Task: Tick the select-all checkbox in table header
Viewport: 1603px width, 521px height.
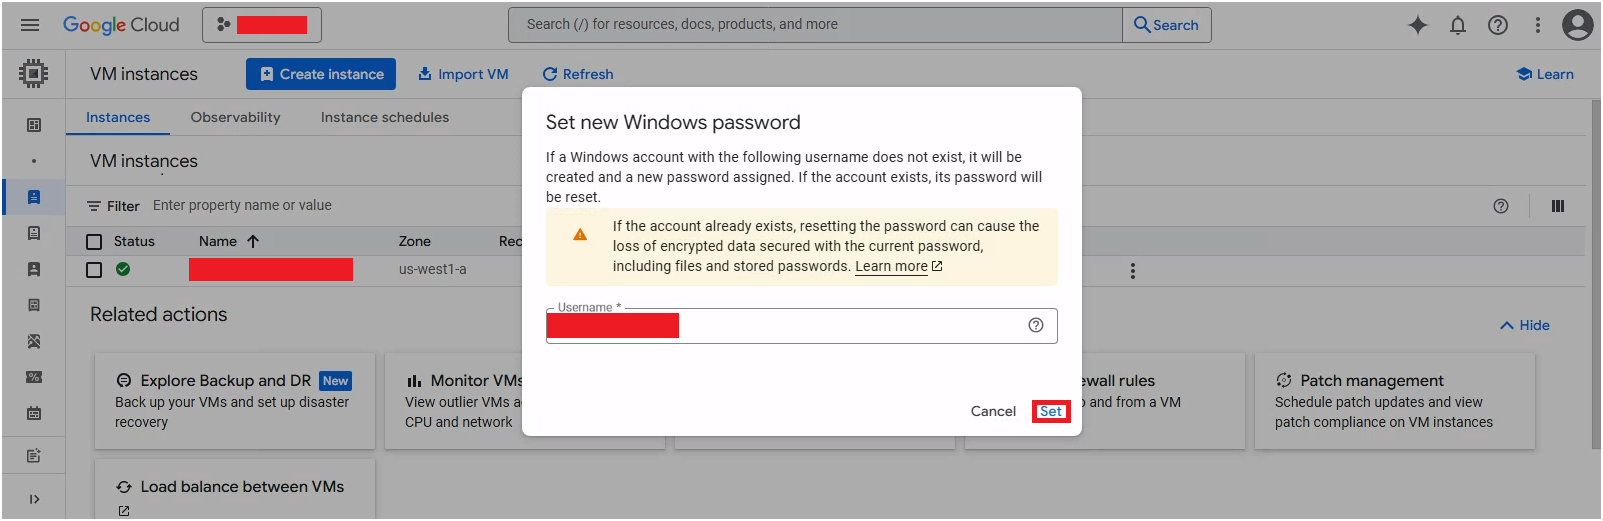Action: (x=94, y=242)
